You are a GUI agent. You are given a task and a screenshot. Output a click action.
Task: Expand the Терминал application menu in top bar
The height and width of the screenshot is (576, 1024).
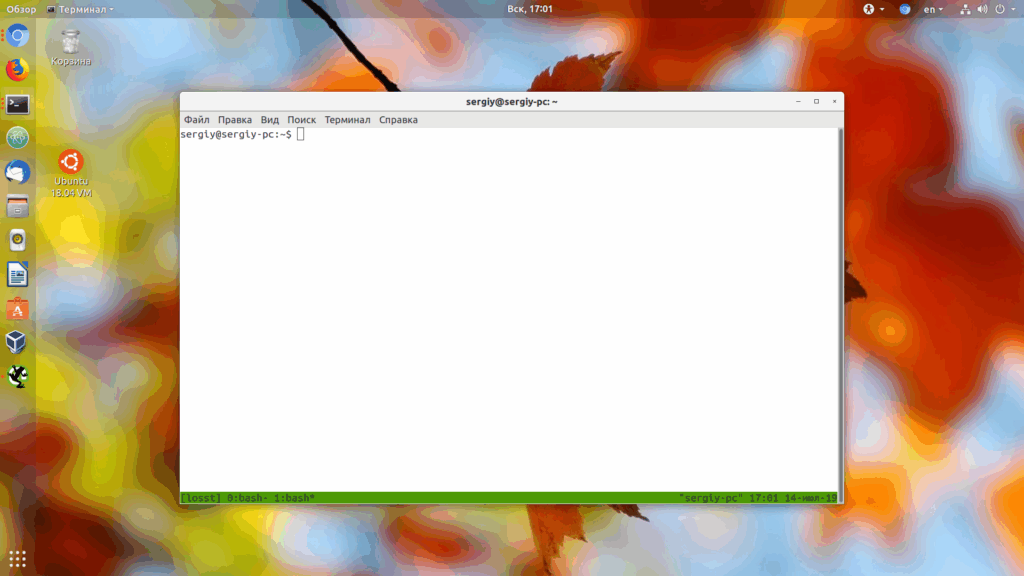pyautogui.click(x=80, y=9)
